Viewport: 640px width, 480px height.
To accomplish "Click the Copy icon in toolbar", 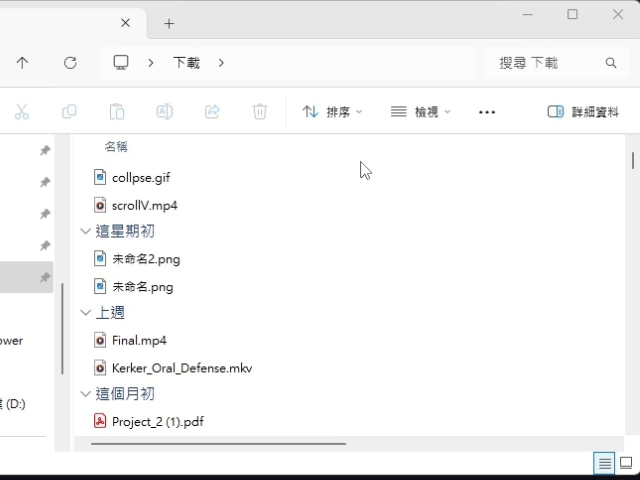I will [69, 112].
